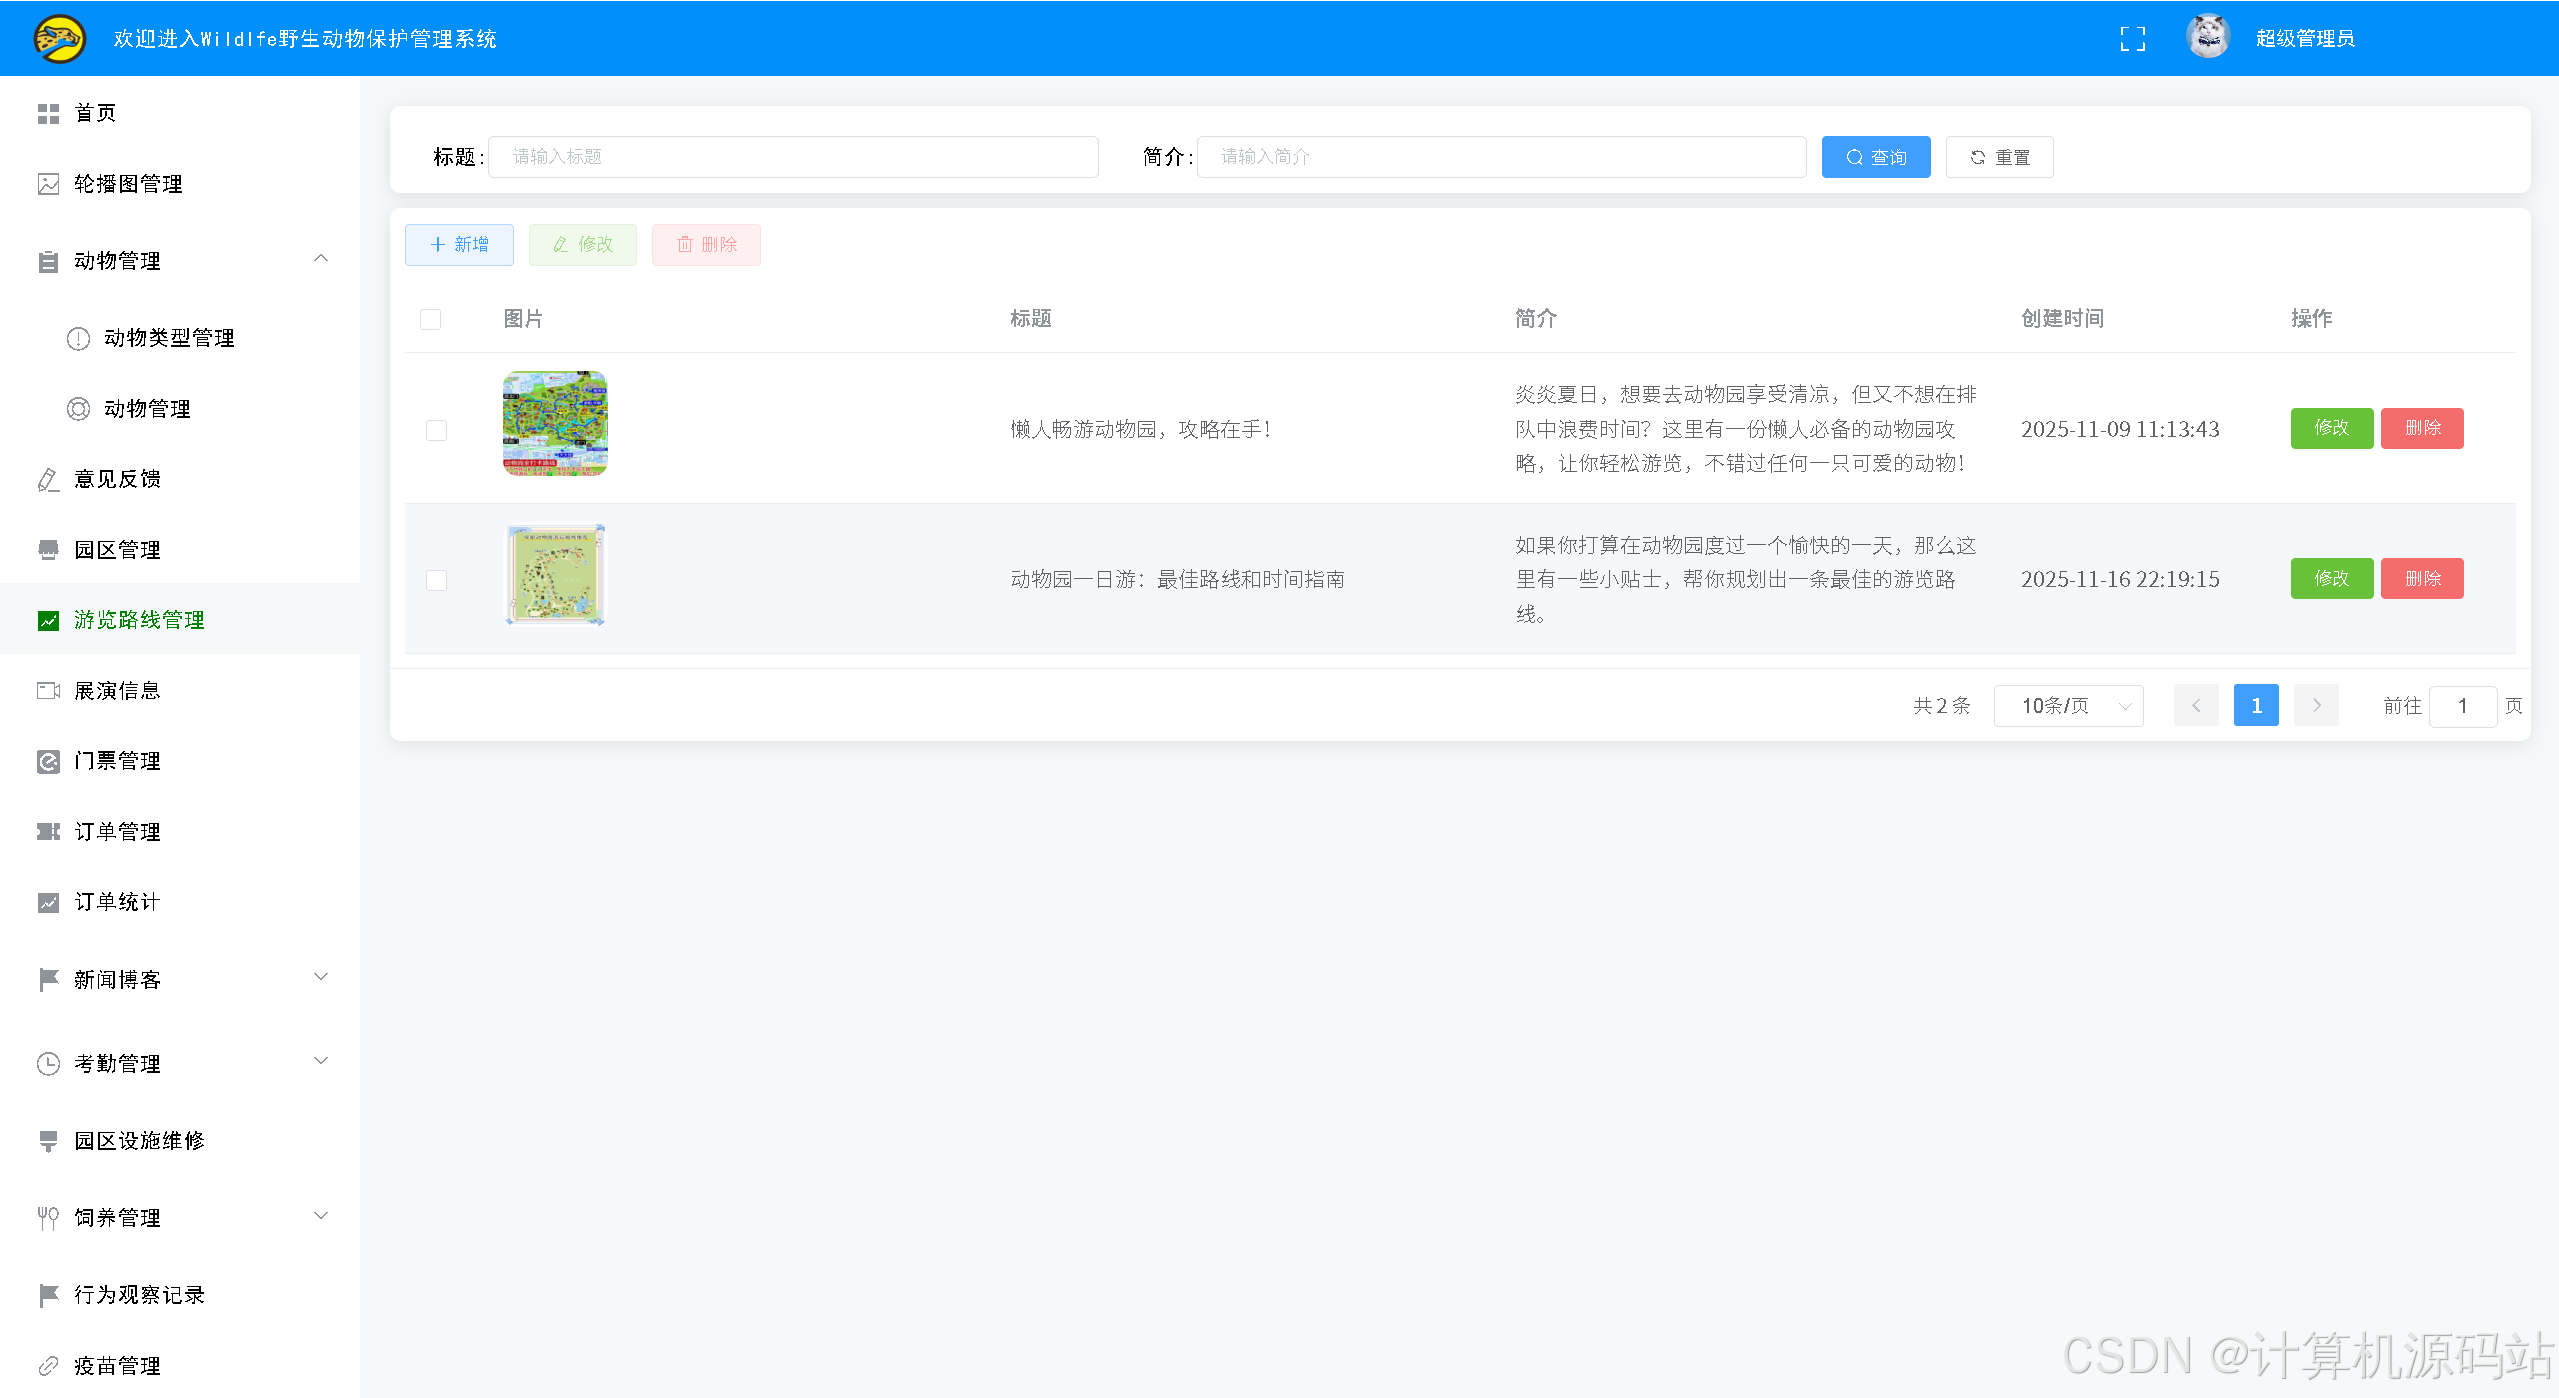Click 删除 for 懒人畅游动物园 row
This screenshot has height=1398, width=2559.
click(x=2422, y=428)
